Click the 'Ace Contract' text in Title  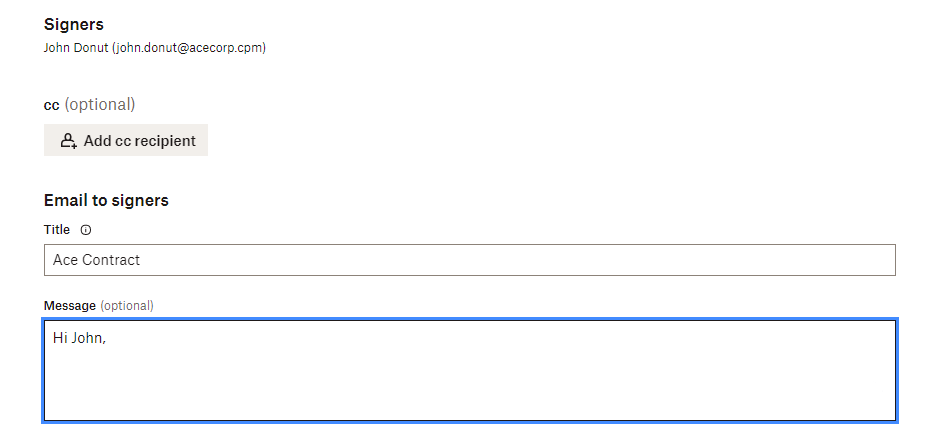coord(96,260)
